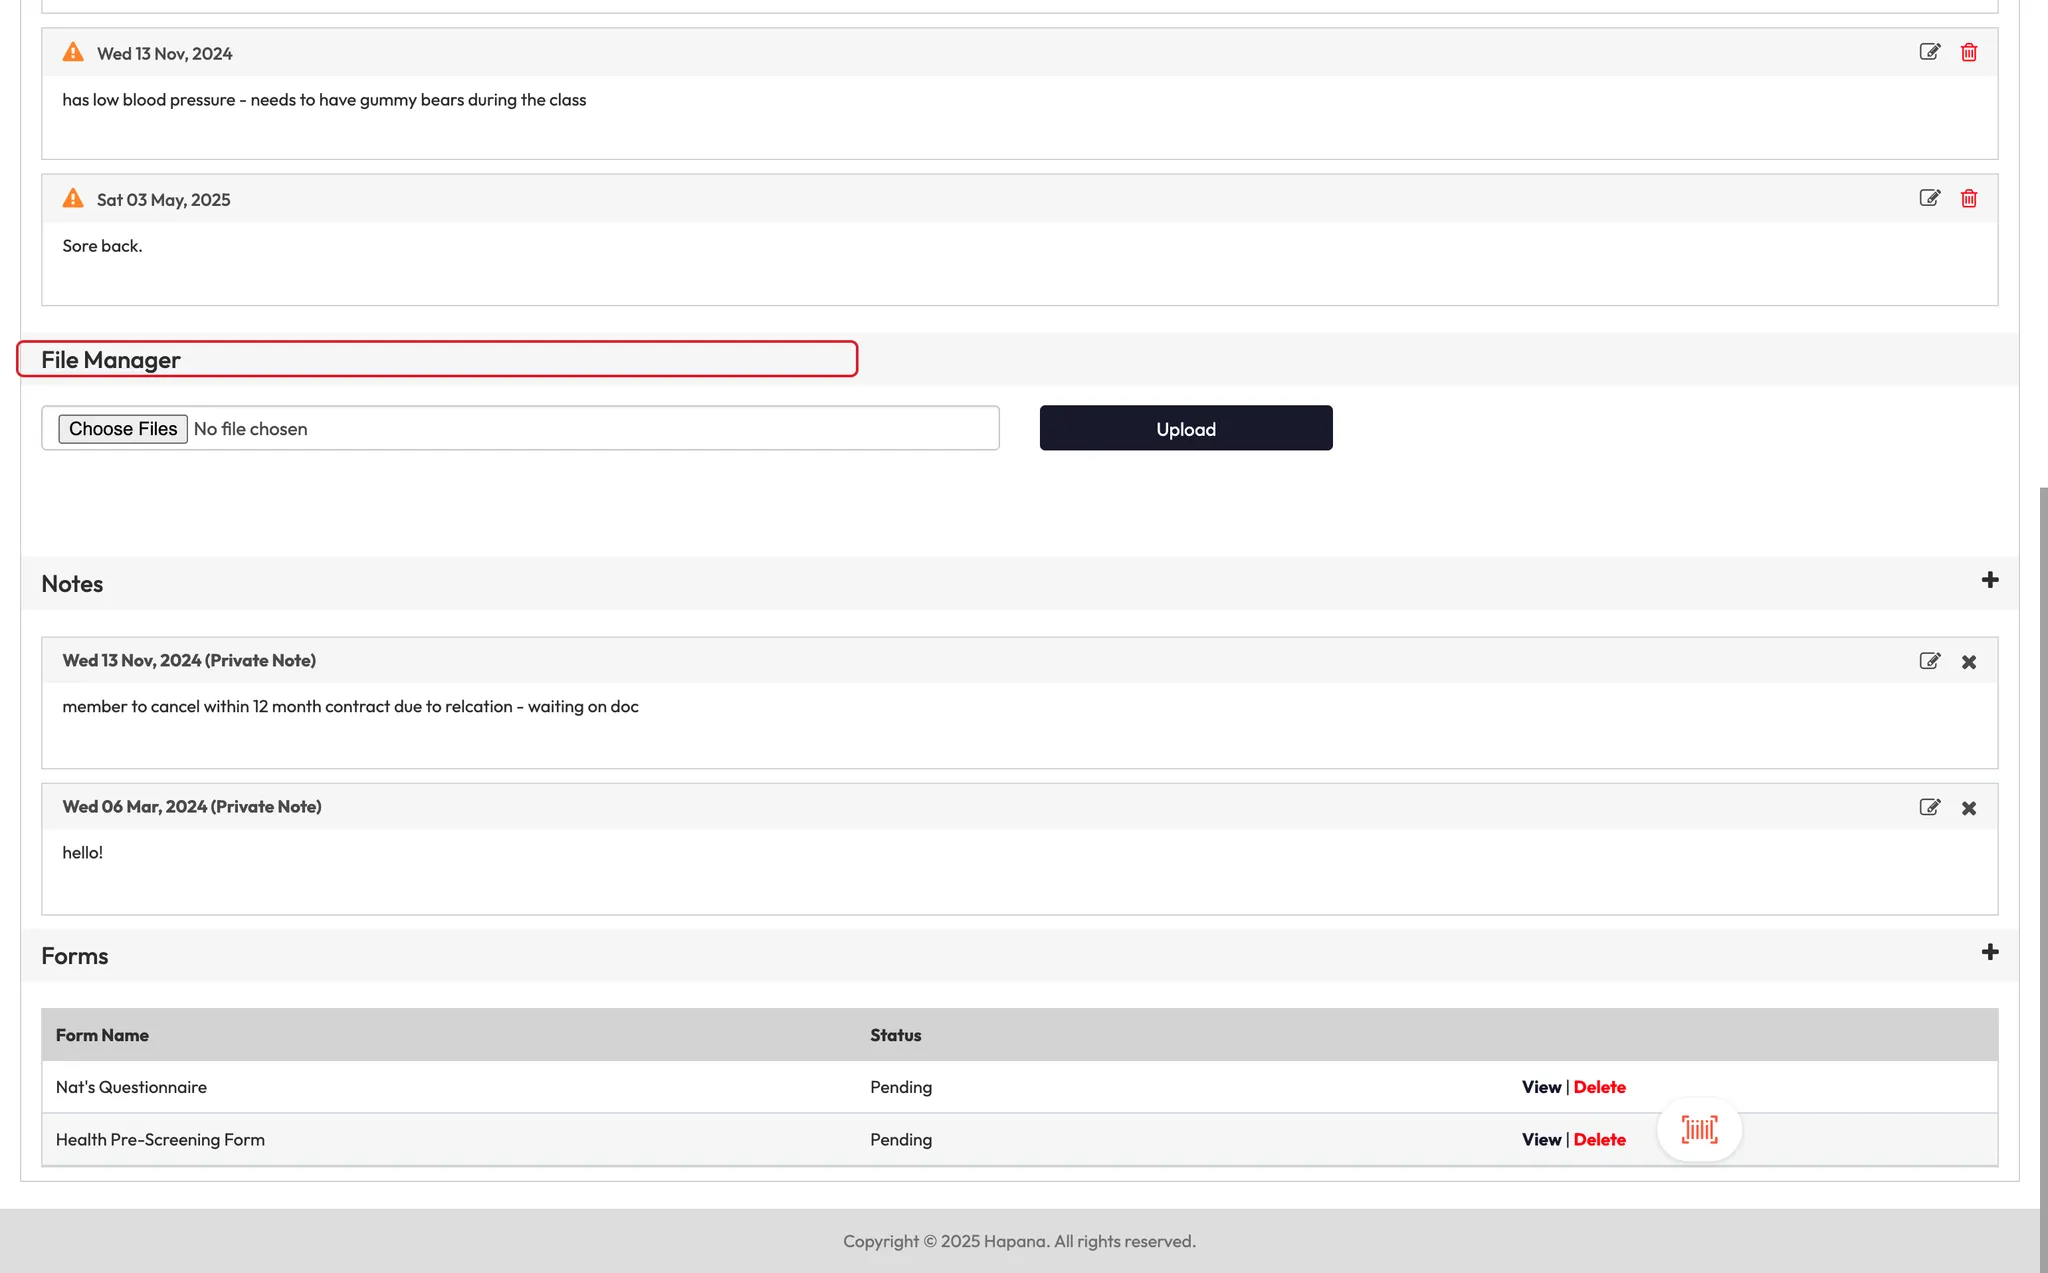Image resolution: width=2048 pixels, height=1273 pixels.
Task: Edit the Wed 13 Nov 2024 alert
Action: tap(1929, 52)
